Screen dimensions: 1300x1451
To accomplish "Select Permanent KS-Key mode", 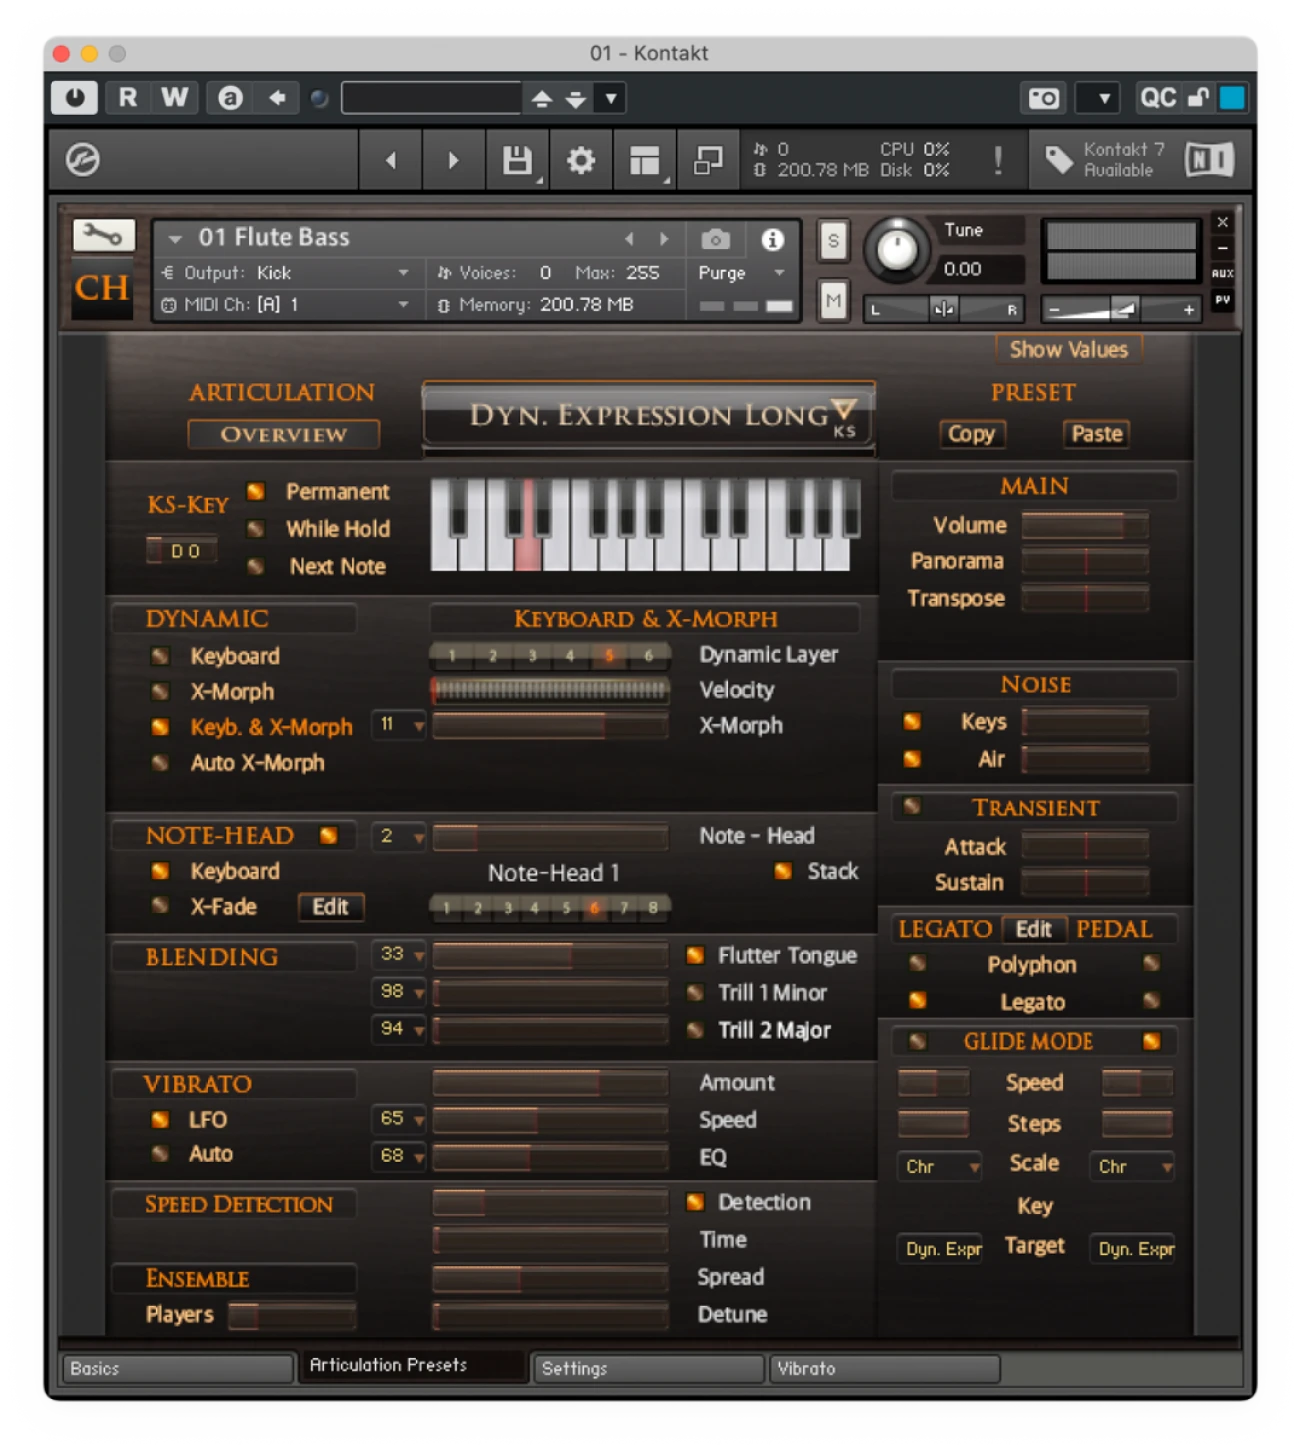I will click(256, 491).
